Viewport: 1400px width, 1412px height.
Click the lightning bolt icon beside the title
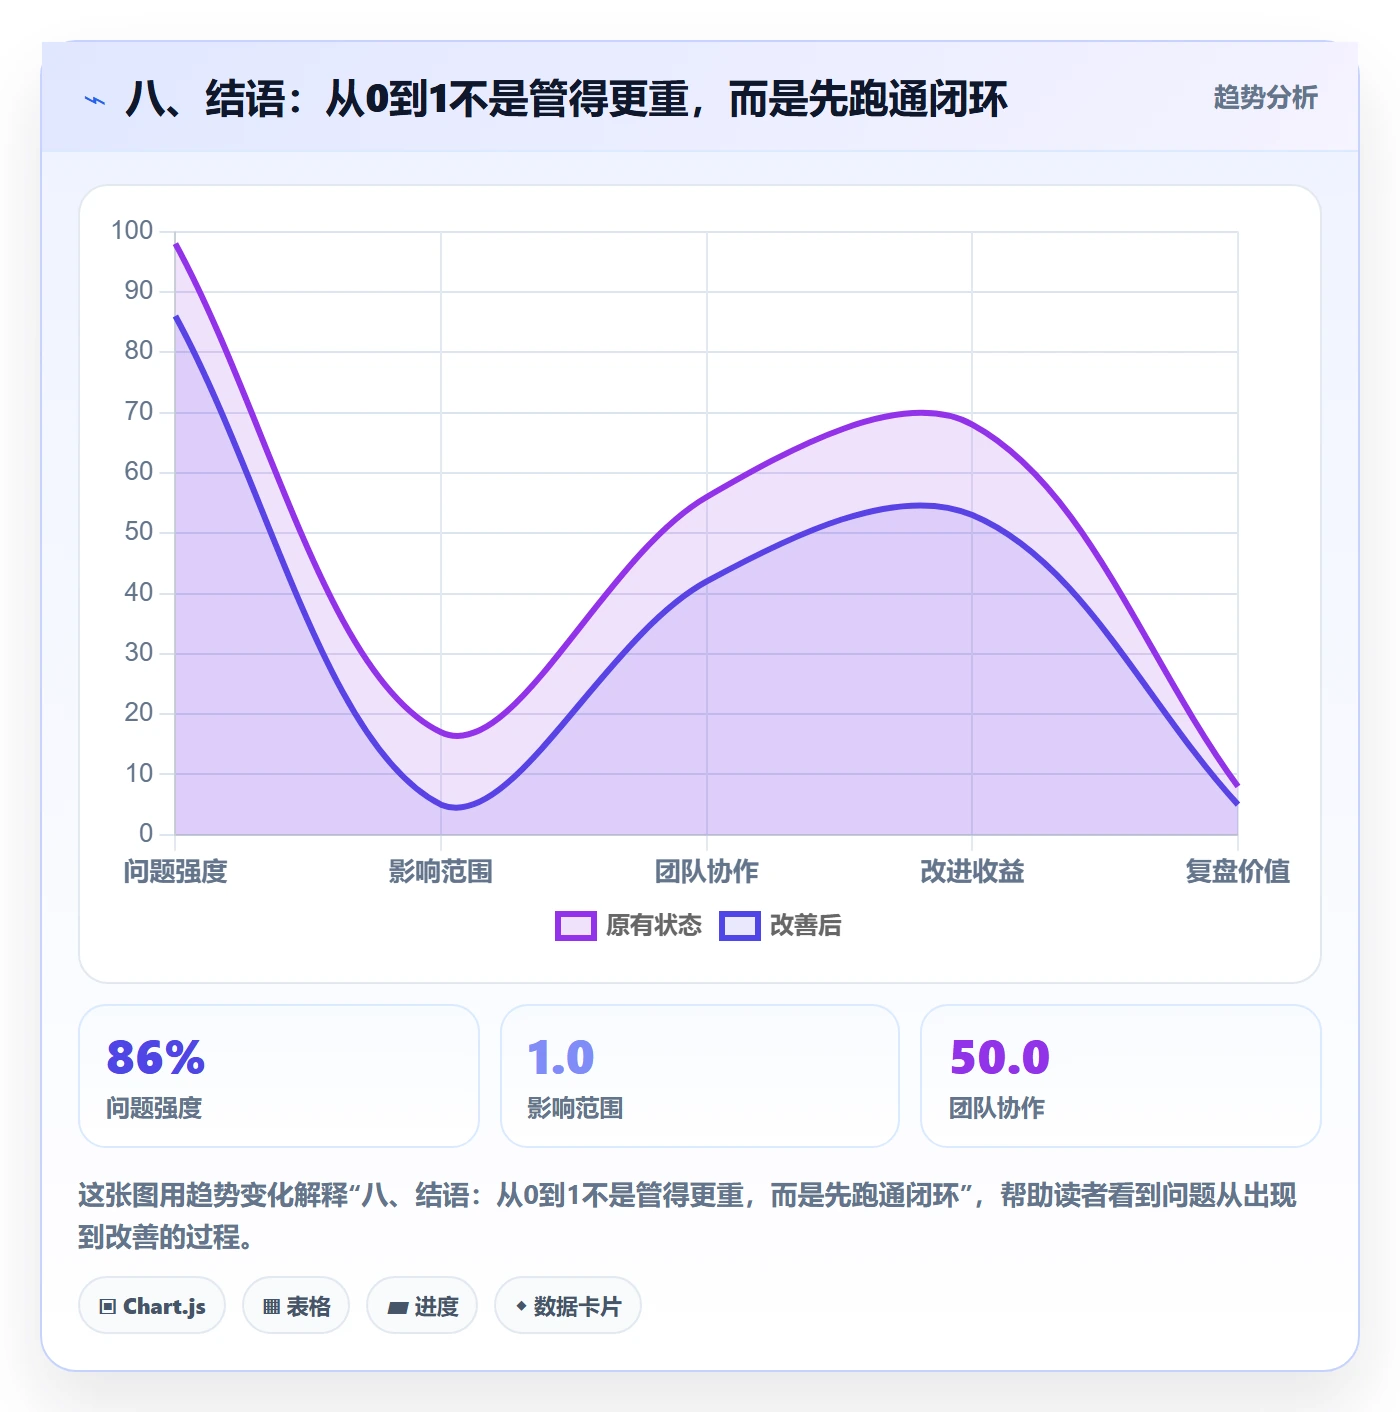pyautogui.click(x=95, y=100)
